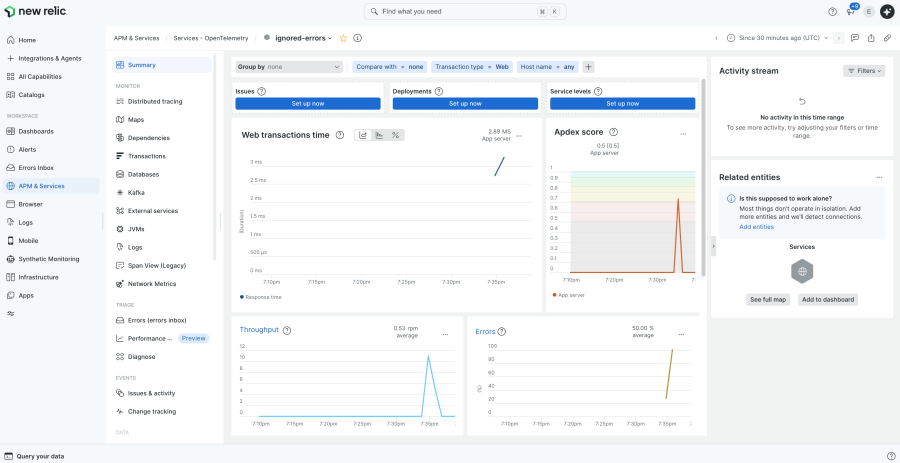
Task: Open user account avatar E
Action: point(869,11)
